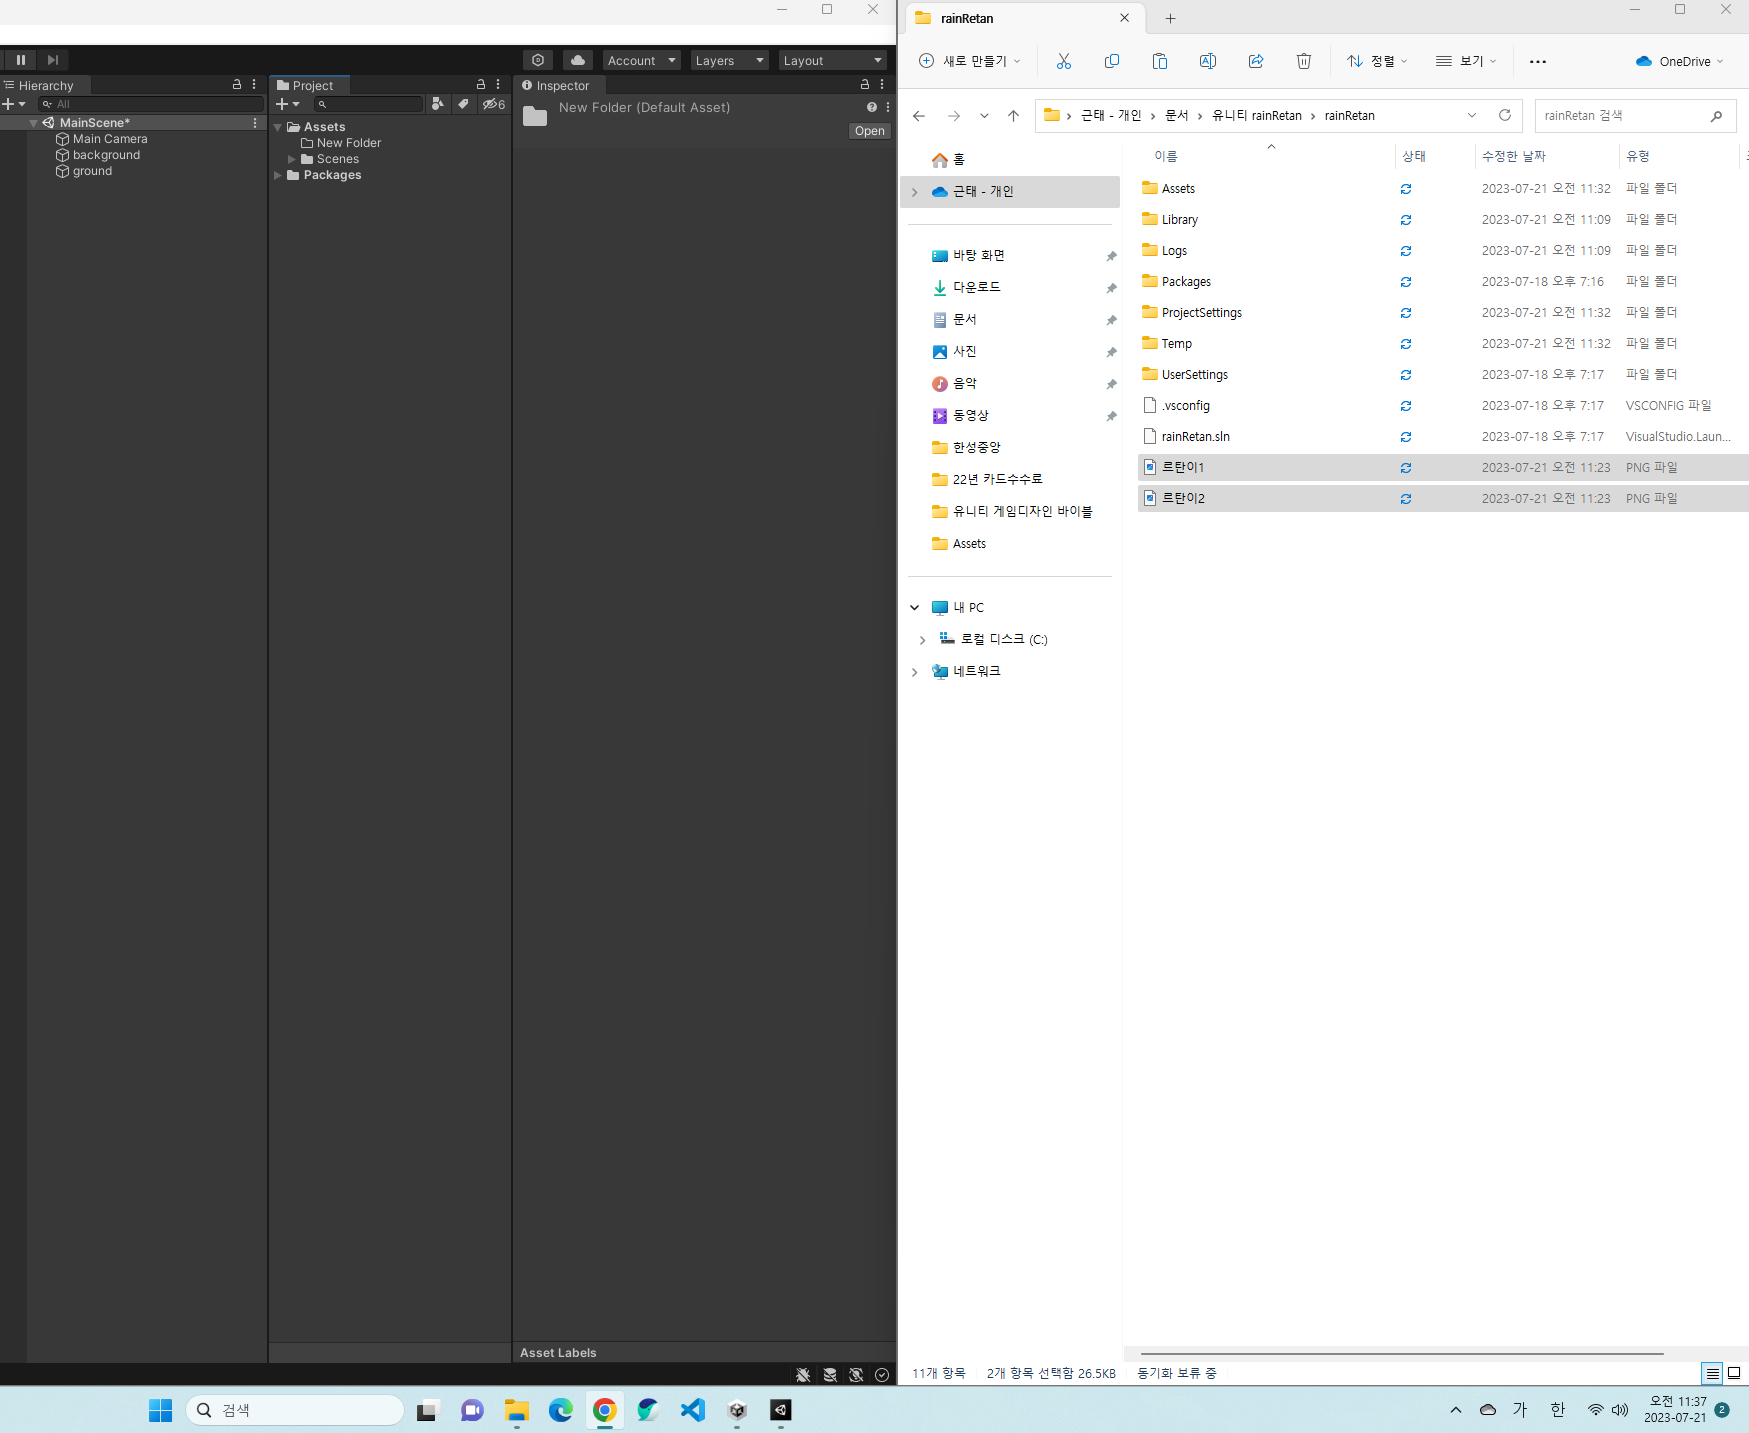Select the background object in Hierarchy
Image resolution: width=1749 pixels, height=1433 pixels.
click(106, 155)
